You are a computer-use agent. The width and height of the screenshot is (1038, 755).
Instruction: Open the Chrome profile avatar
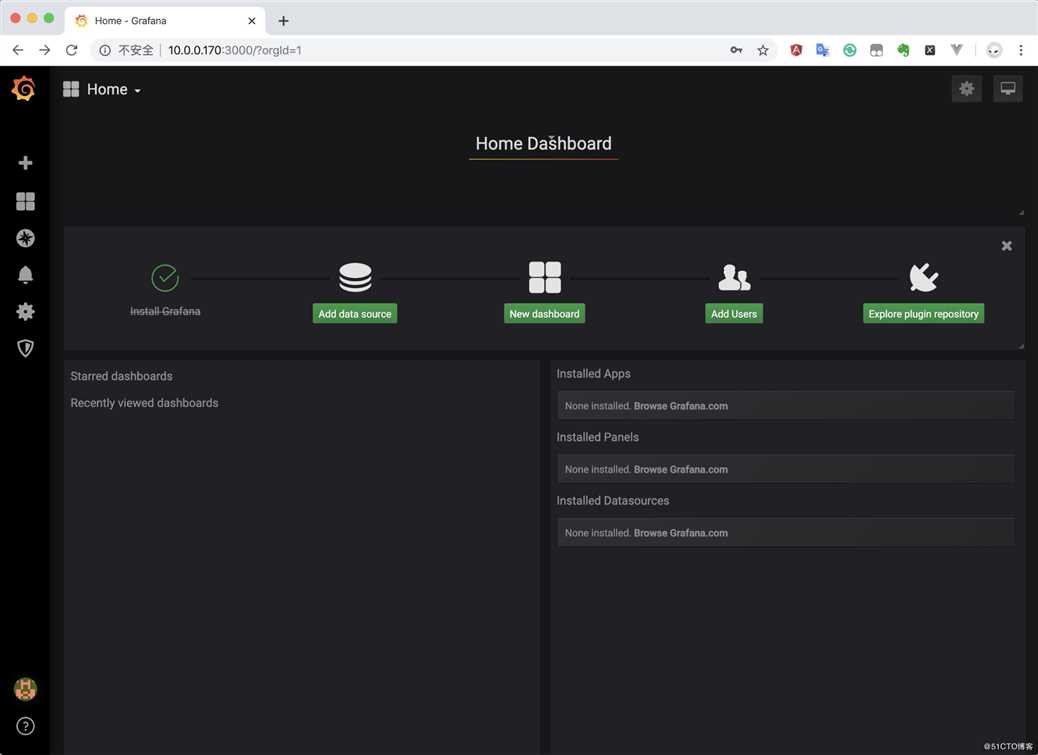click(x=994, y=50)
